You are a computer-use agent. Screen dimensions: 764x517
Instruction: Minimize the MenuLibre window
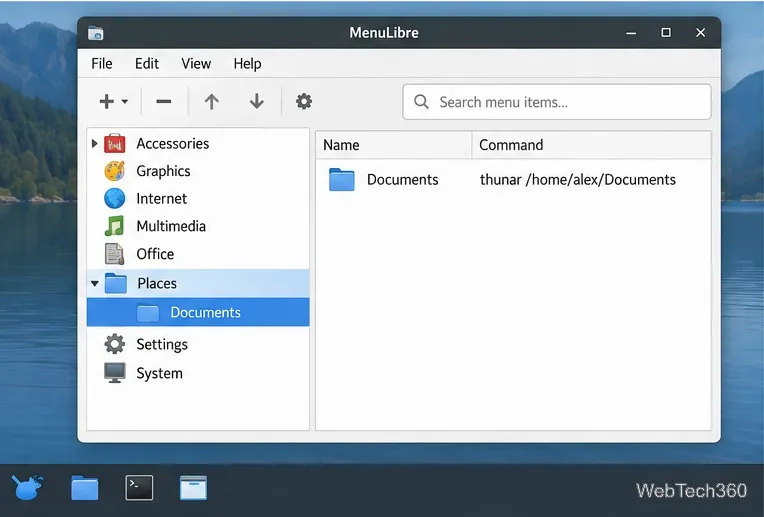[x=631, y=33]
